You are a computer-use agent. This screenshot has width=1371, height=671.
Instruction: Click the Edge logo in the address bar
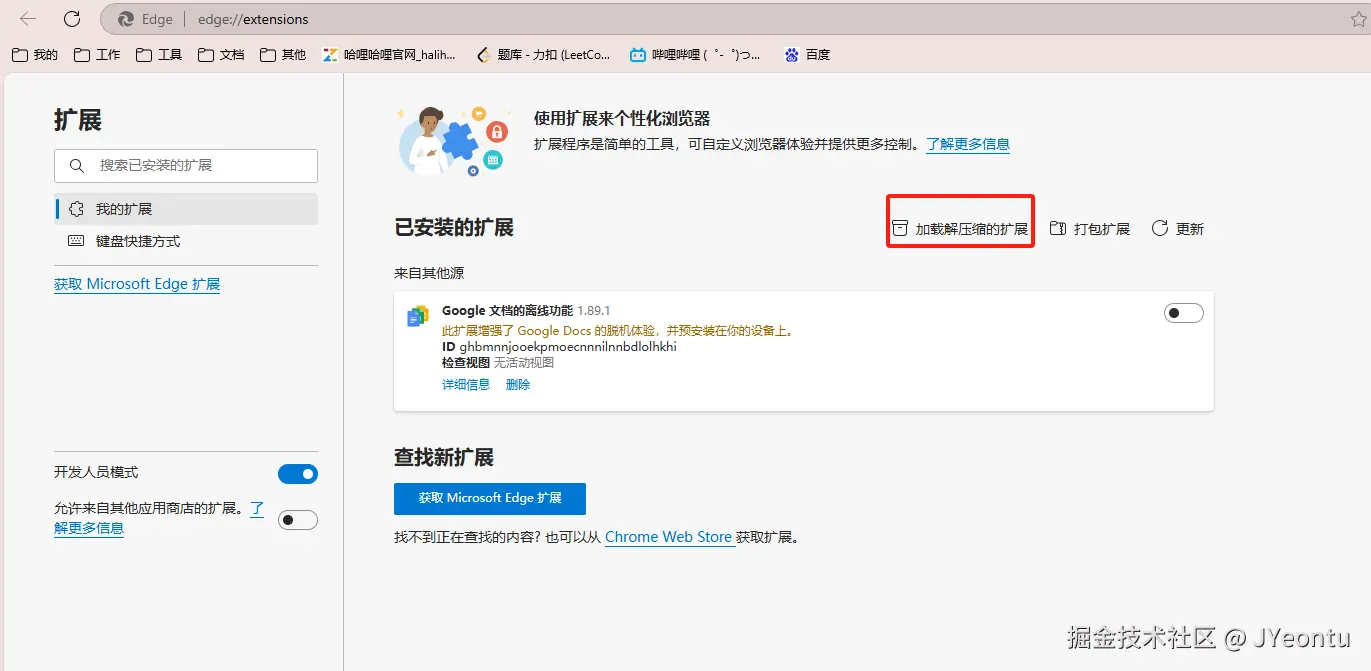126,19
